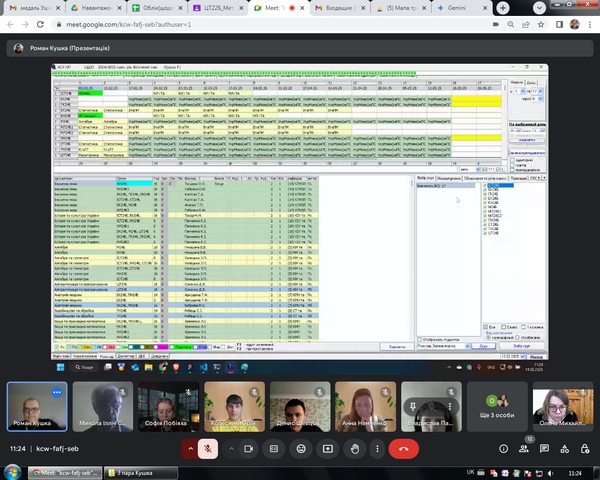This screenshot has height=480, width=600.
Task: Expand audio settings arrow beside microphone
Action: click(x=190, y=449)
